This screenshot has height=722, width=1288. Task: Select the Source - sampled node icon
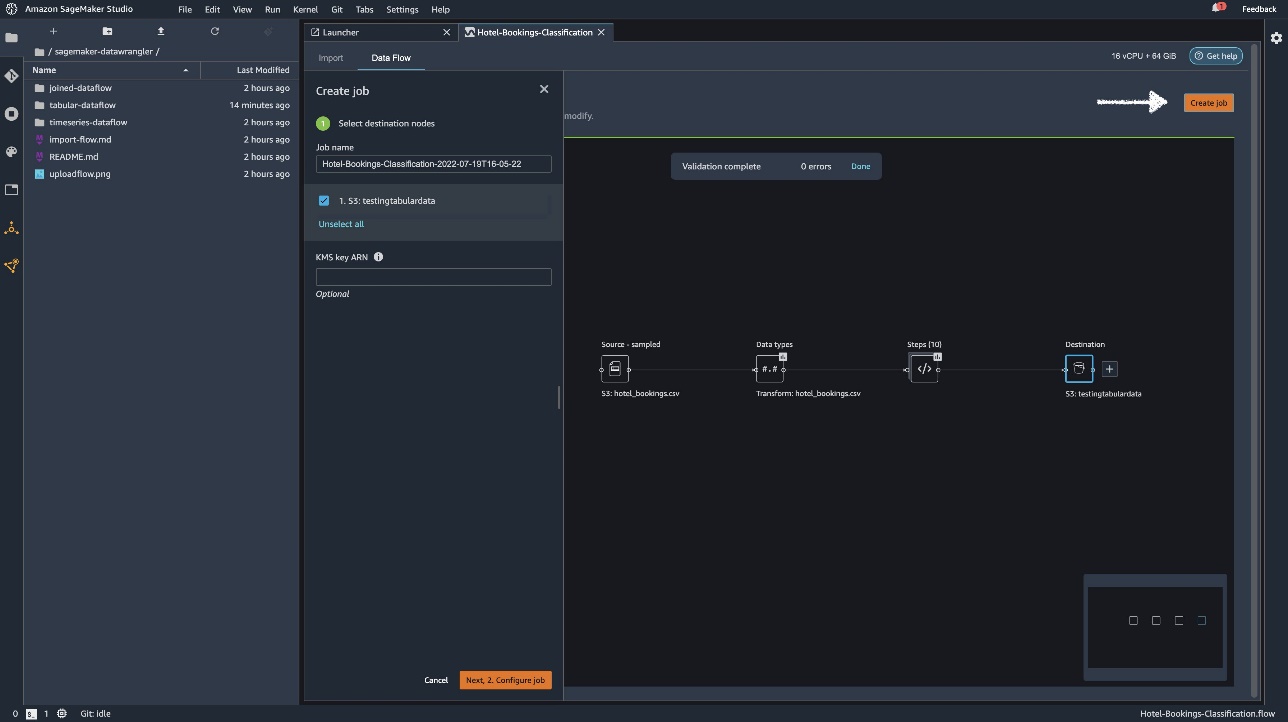pos(615,369)
